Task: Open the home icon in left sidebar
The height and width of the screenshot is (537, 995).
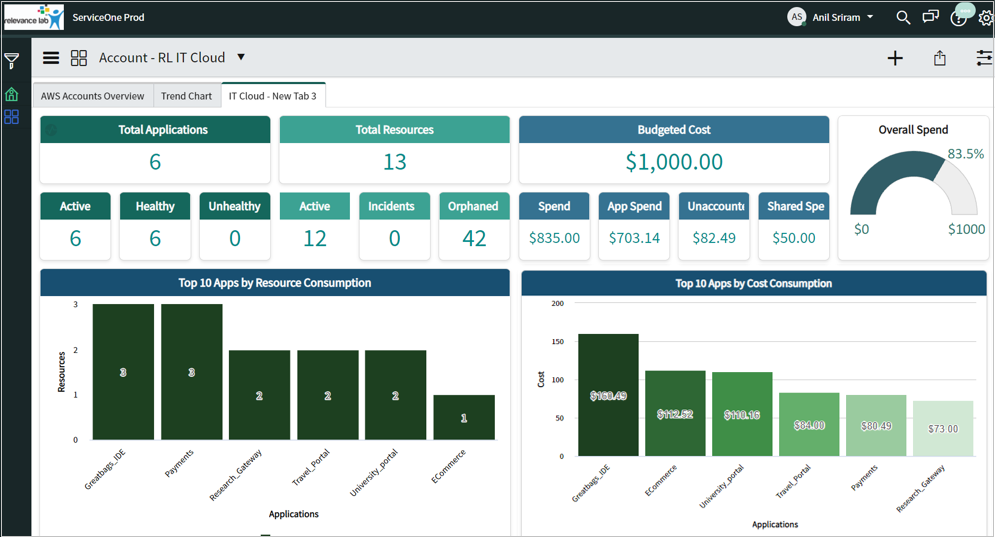Action: point(12,94)
